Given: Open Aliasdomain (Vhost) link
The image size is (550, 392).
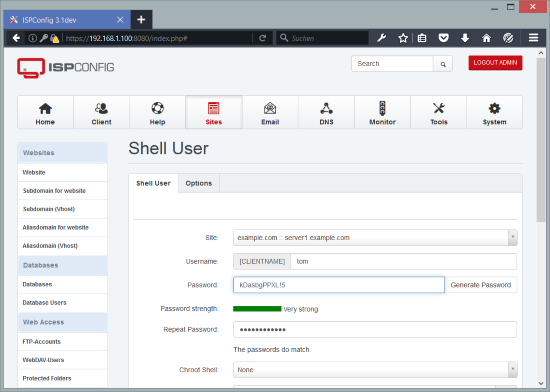Looking at the screenshot, I should point(62,246).
